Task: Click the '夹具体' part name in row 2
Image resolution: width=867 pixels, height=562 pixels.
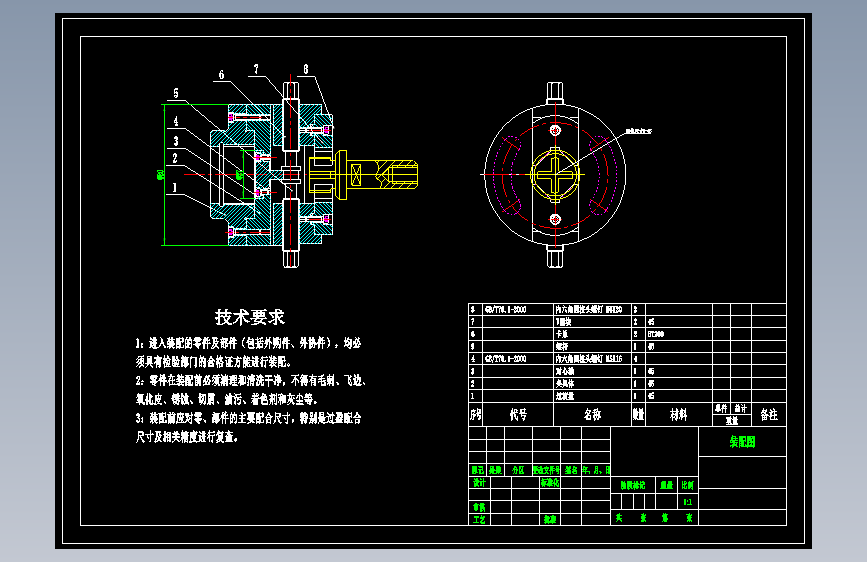Action: click(565, 383)
